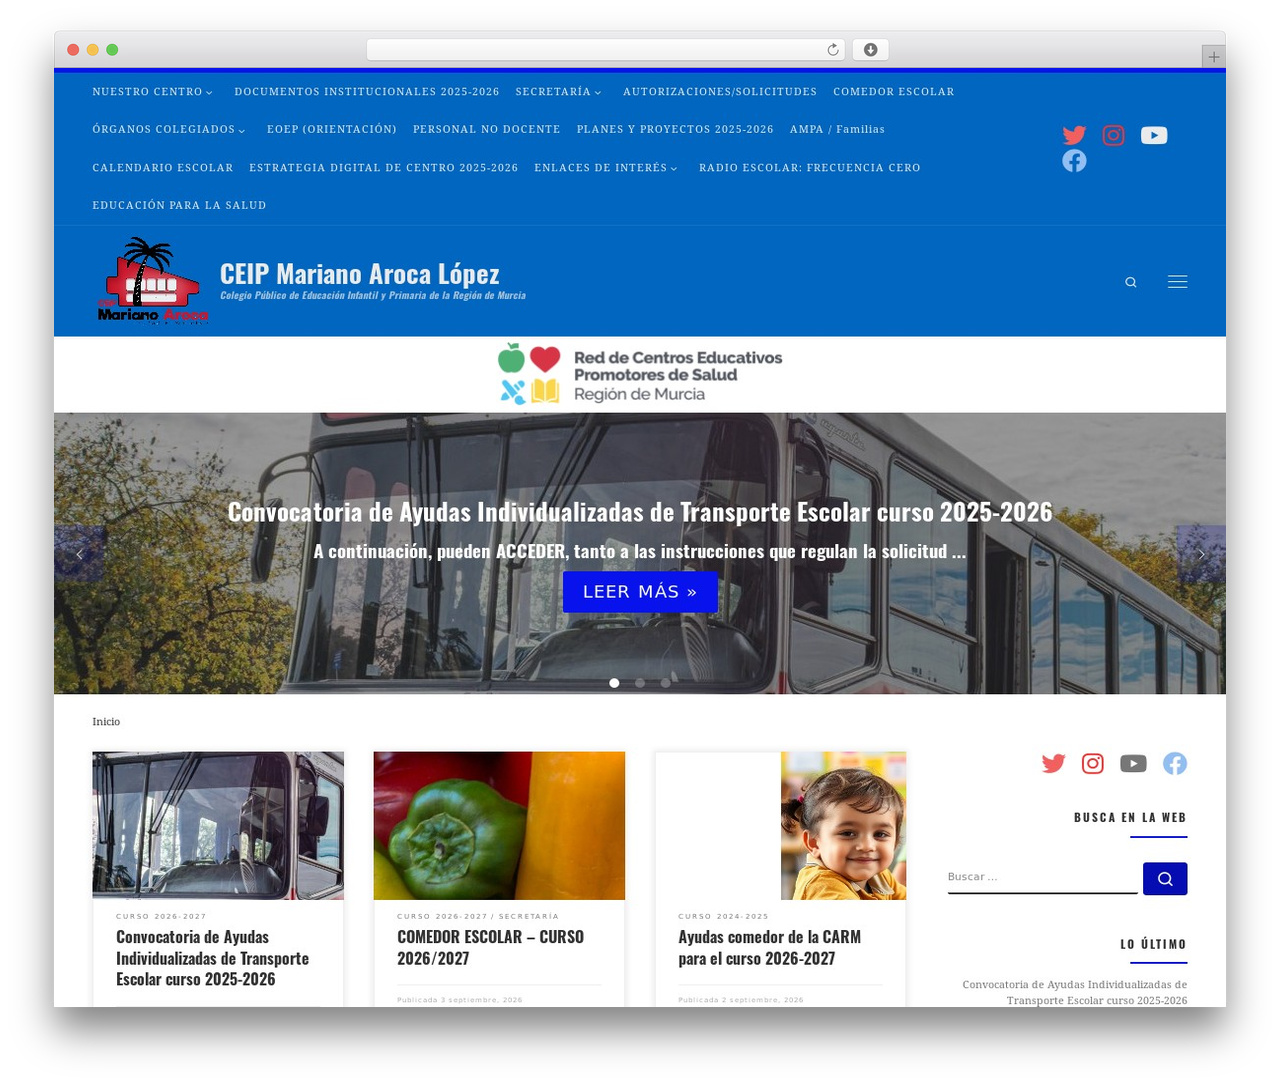Click the sidebar YouTube icon
1280x1084 pixels.
coord(1133,764)
